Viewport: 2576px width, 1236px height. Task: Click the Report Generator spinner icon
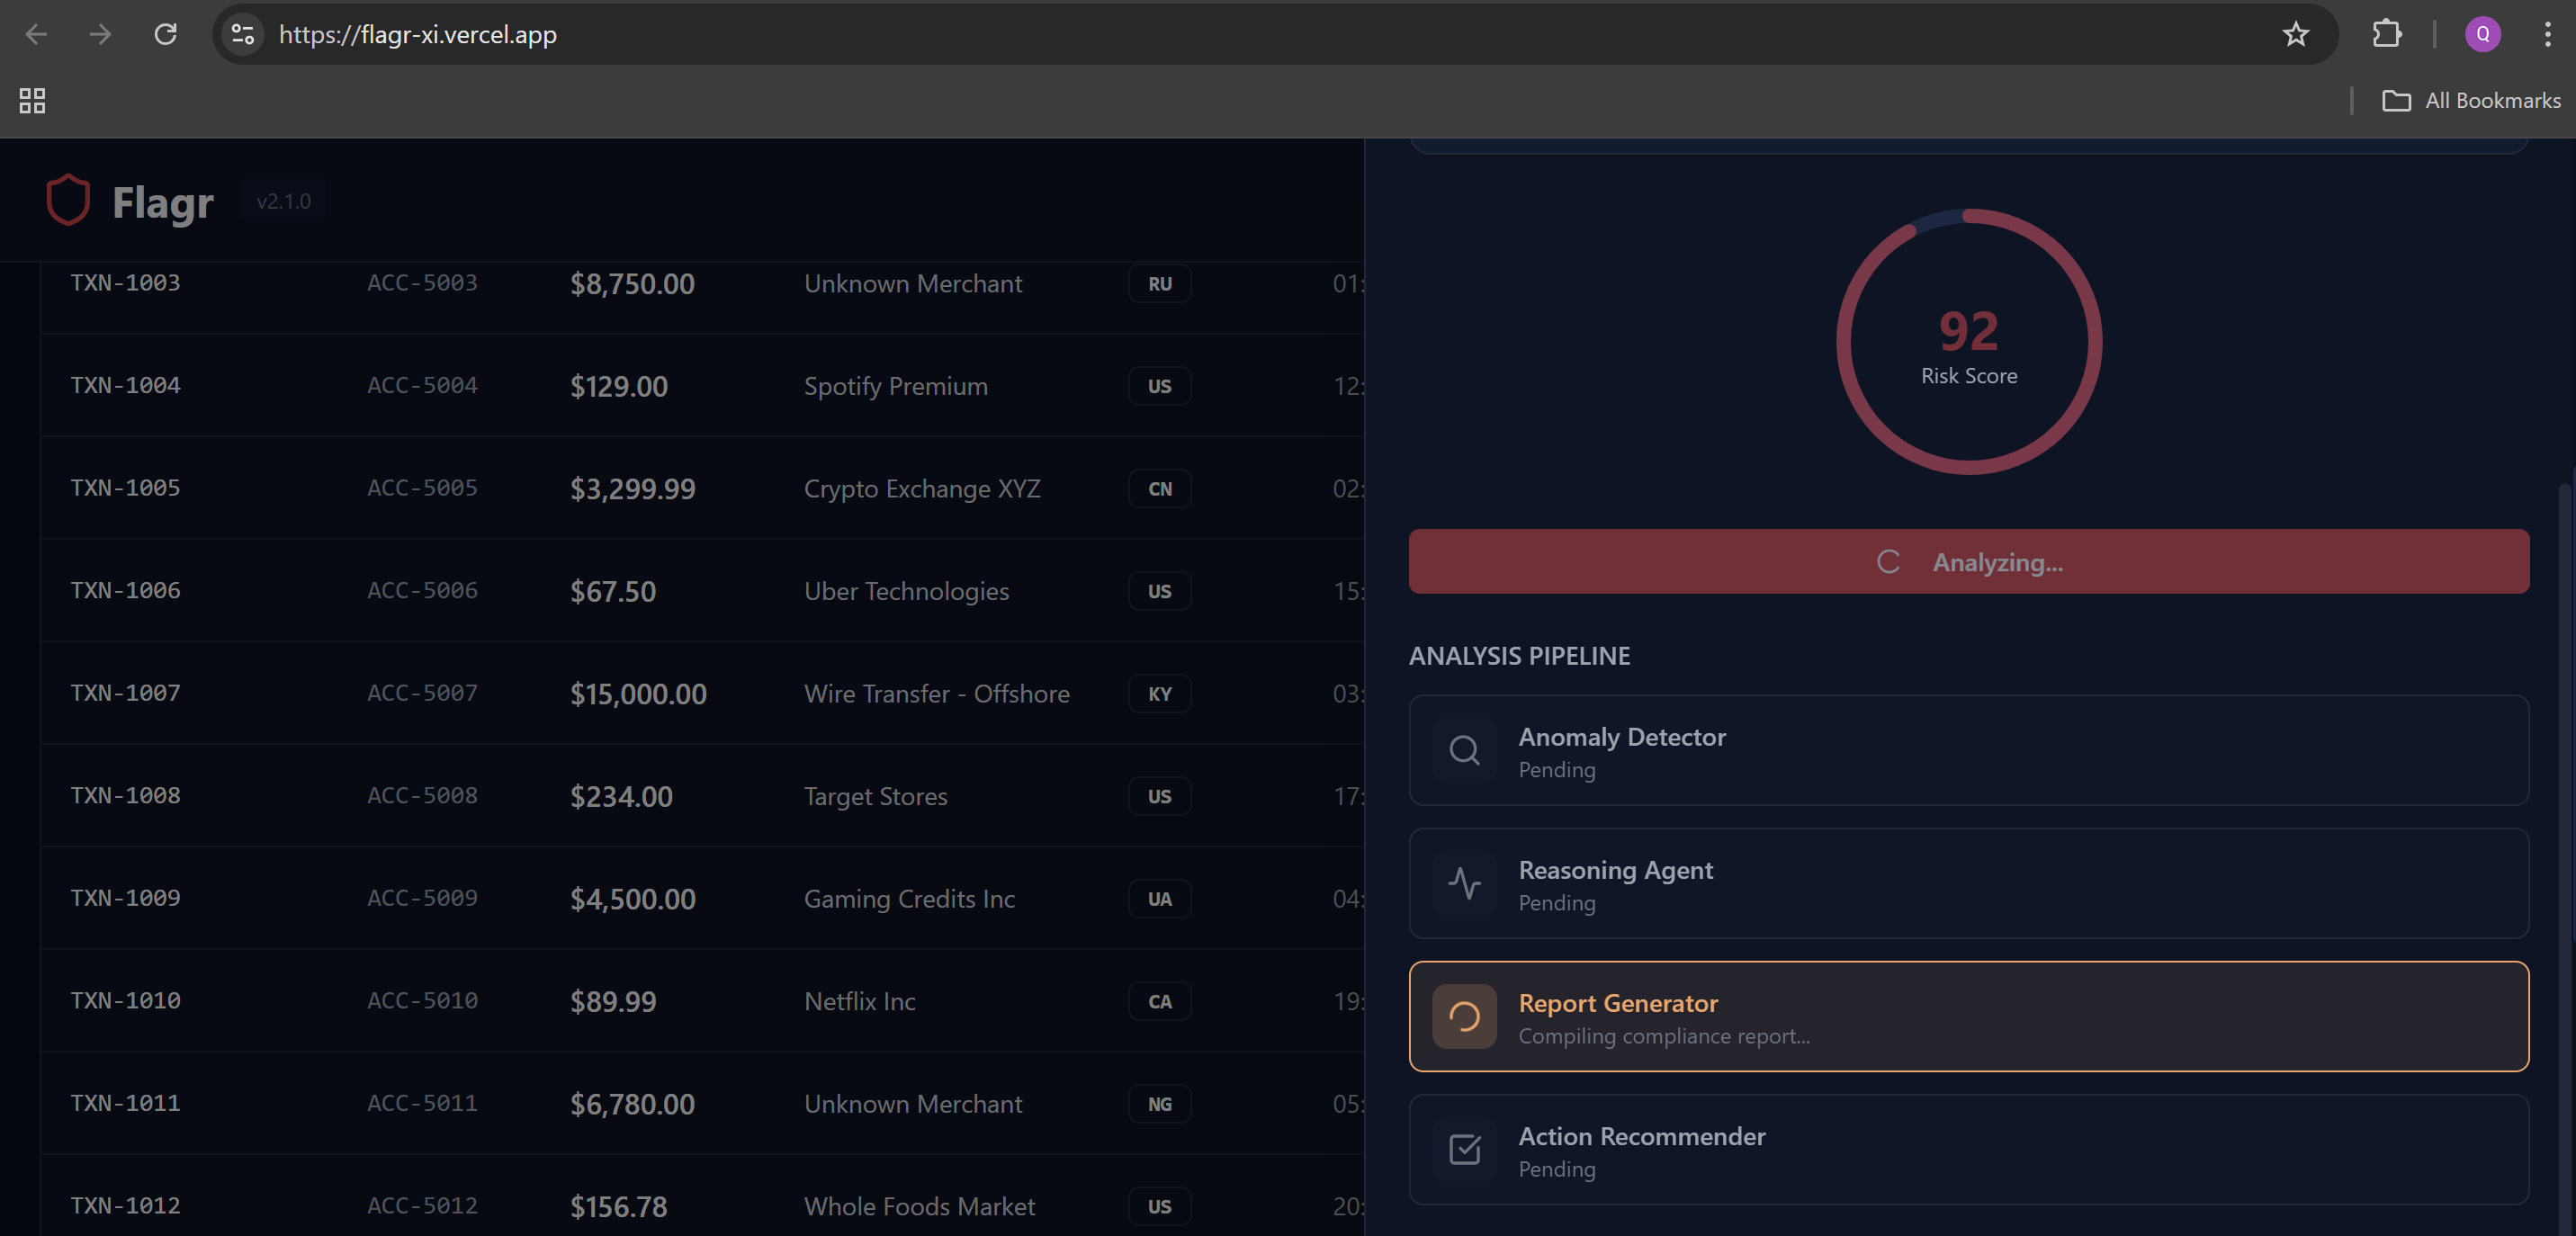point(1464,1016)
